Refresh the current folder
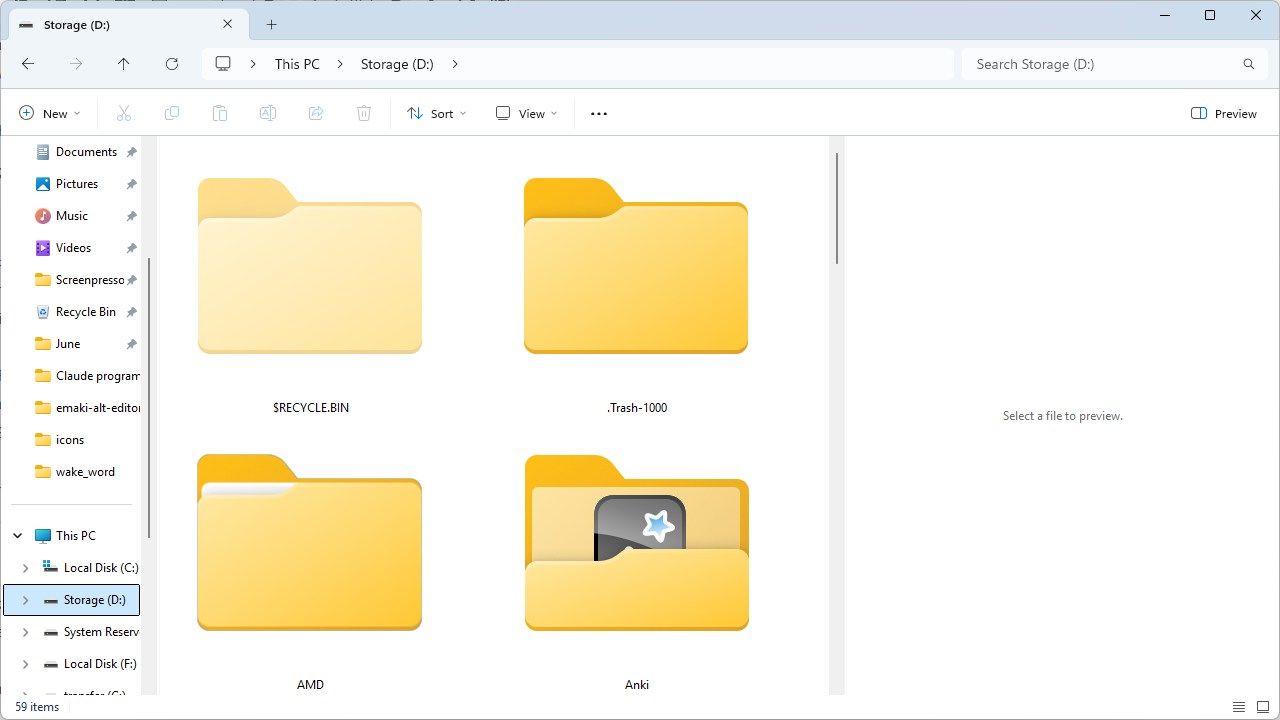This screenshot has width=1280, height=720. (x=172, y=64)
